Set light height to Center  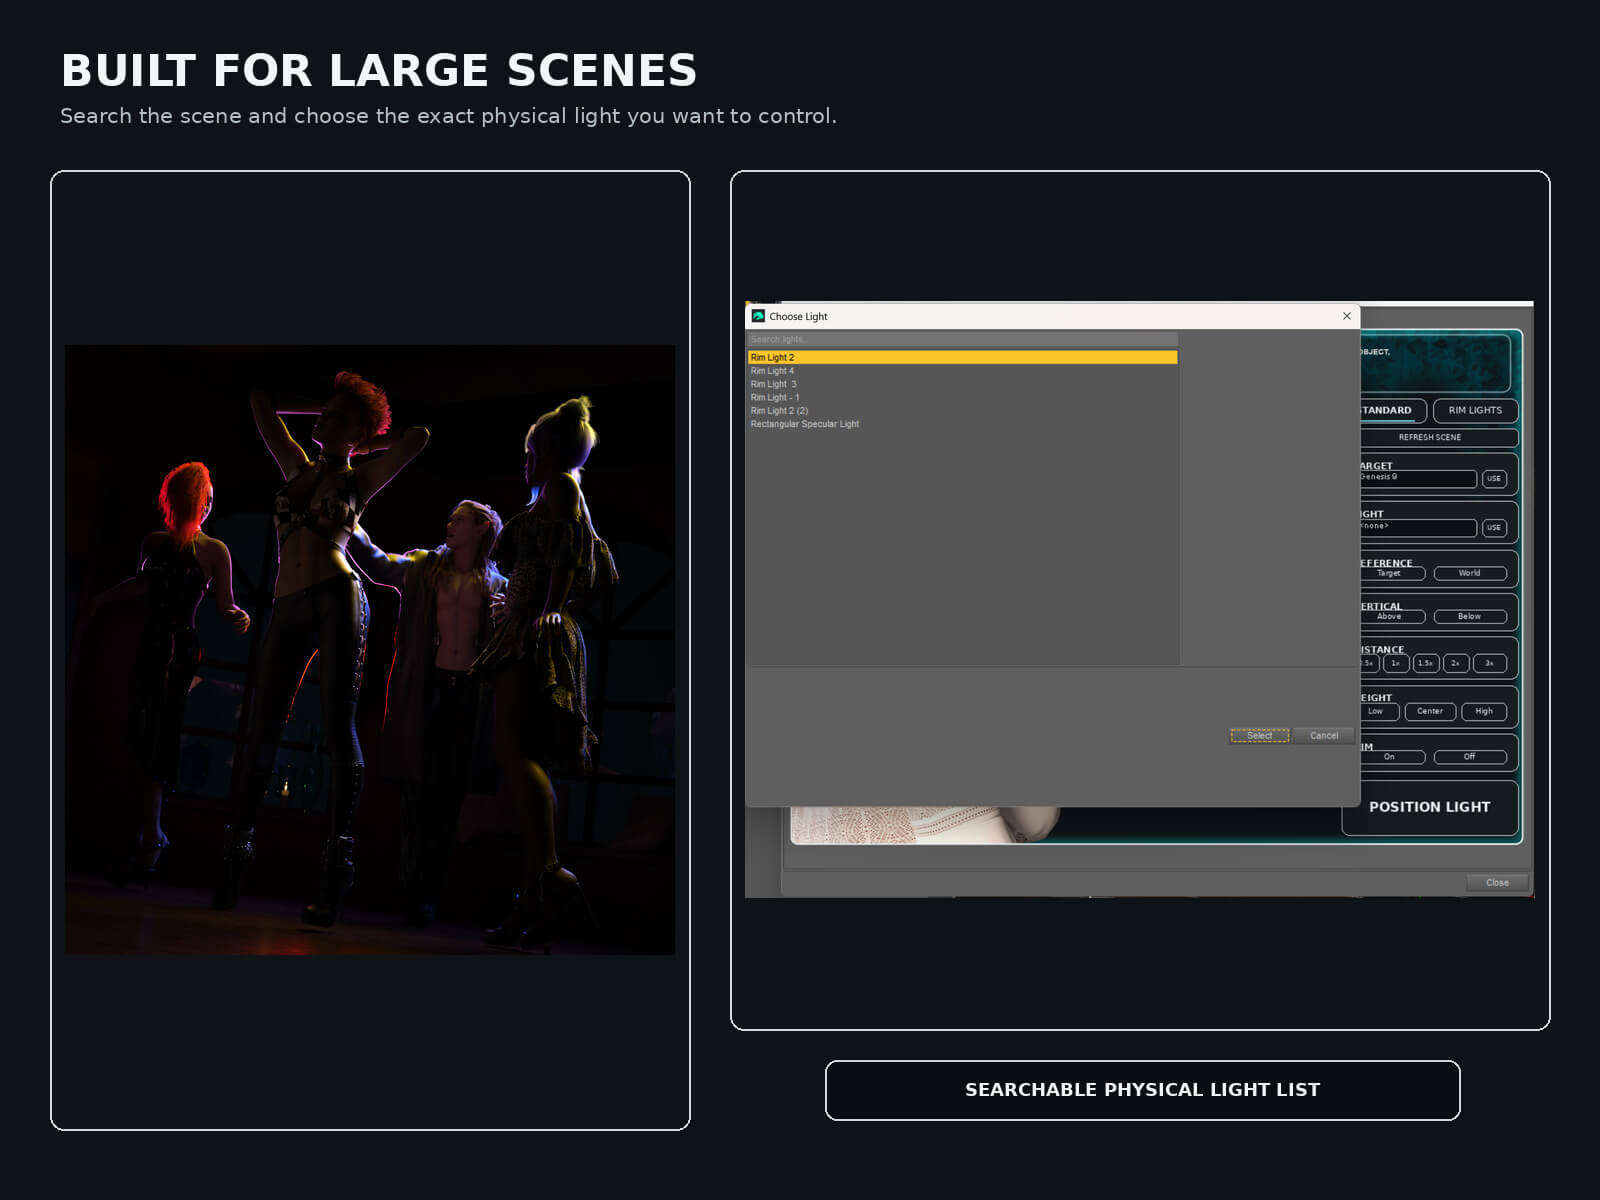pos(1430,711)
